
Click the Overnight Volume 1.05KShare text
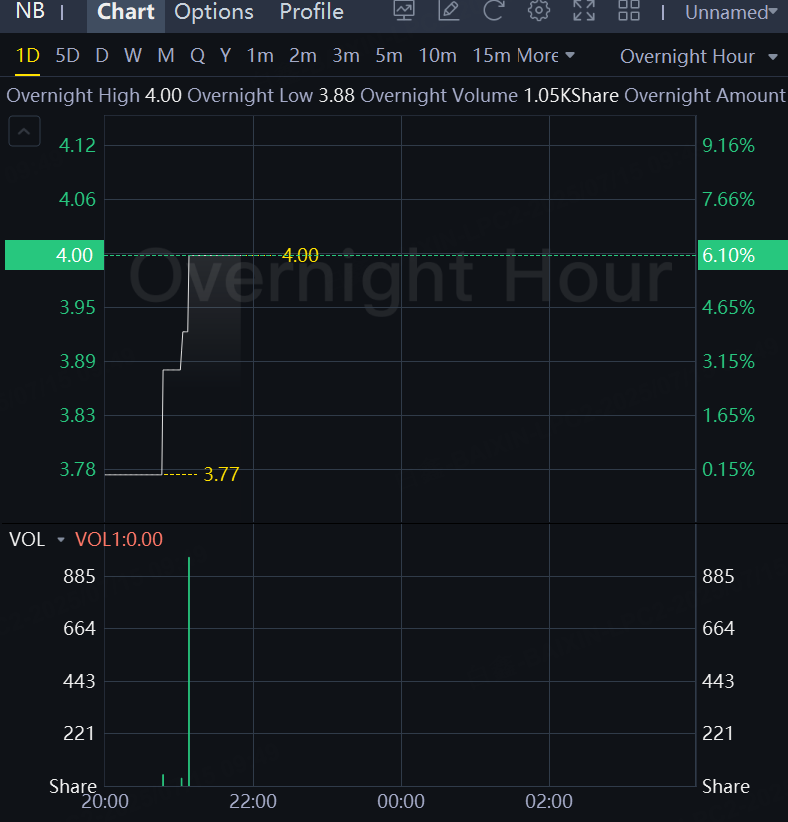click(x=489, y=96)
